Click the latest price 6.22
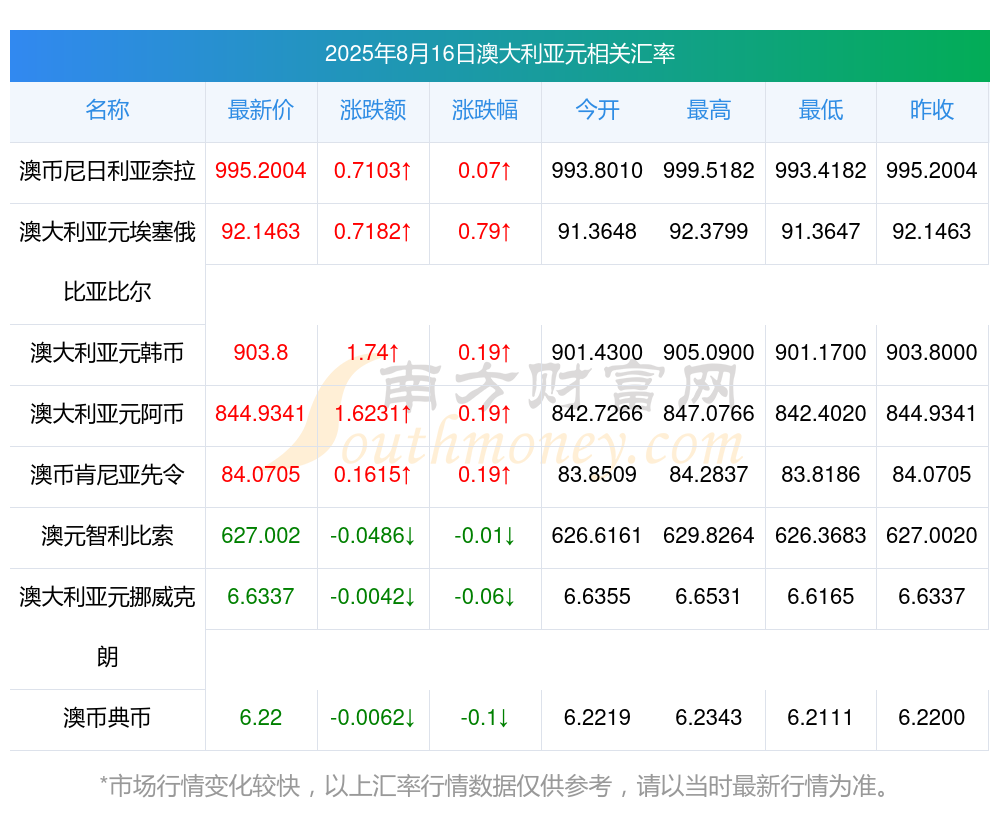The height and width of the screenshot is (817, 1000). click(261, 718)
